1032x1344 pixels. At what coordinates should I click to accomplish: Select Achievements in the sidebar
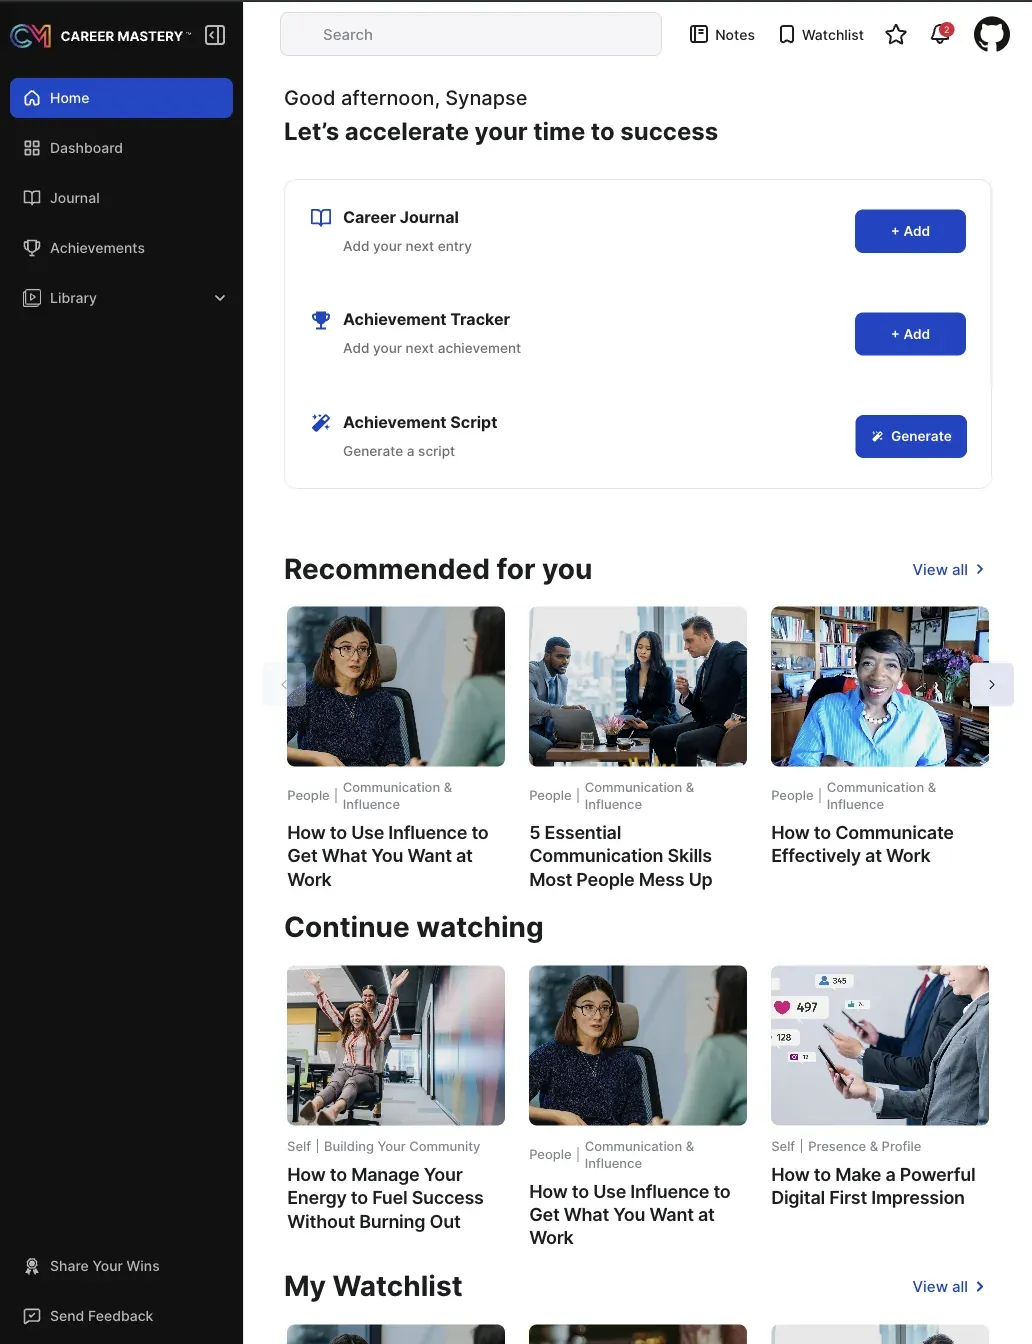121,248
